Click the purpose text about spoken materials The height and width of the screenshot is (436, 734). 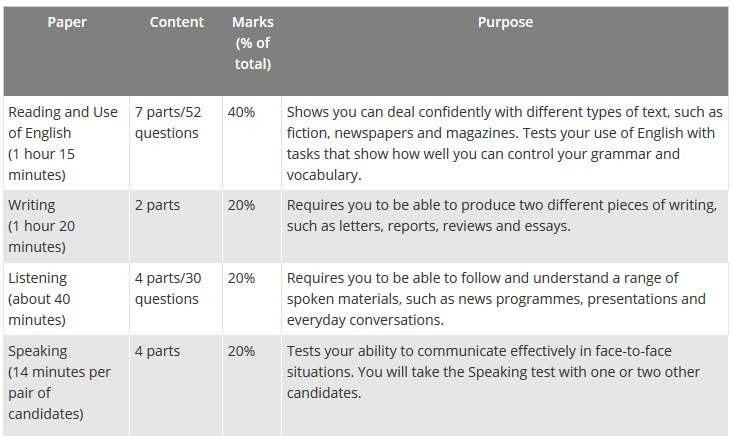tap(496, 299)
